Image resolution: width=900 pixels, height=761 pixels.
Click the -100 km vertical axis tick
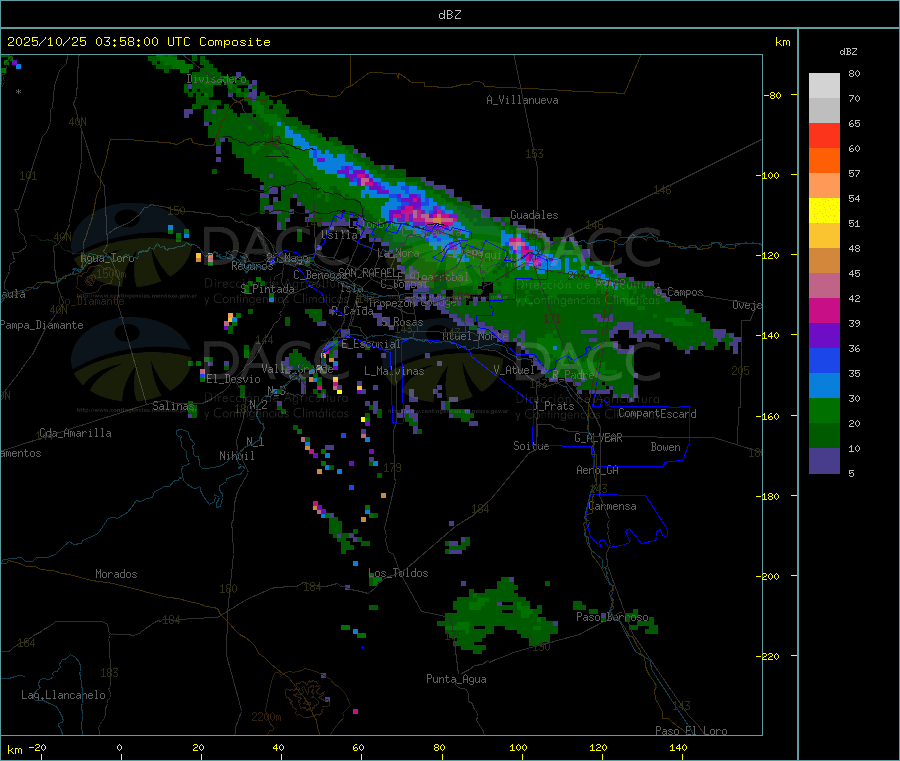[x=767, y=175]
